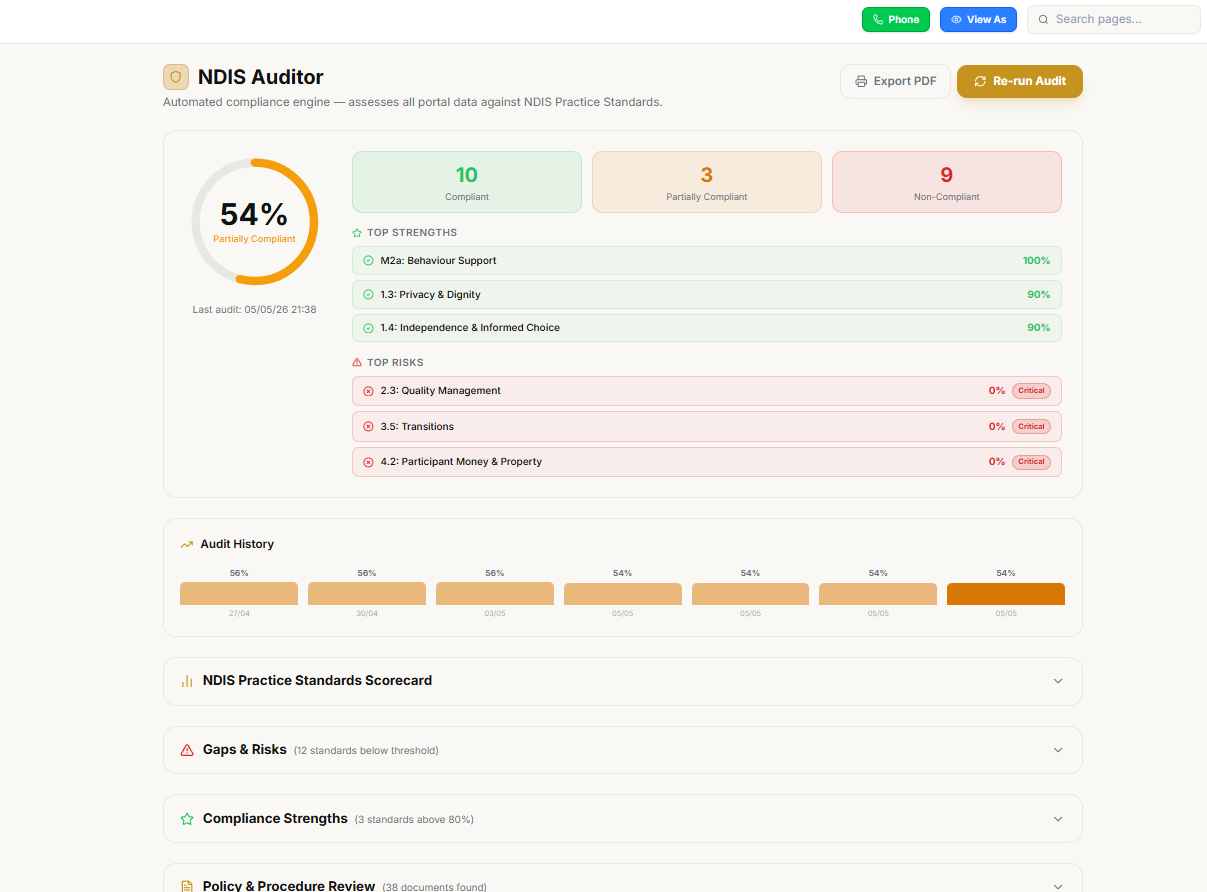The image size is (1207, 892).
Task: Click Critical badge on 4.2: Participant Money & Property
Action: pyautogui.click(x=1031, y=462)
